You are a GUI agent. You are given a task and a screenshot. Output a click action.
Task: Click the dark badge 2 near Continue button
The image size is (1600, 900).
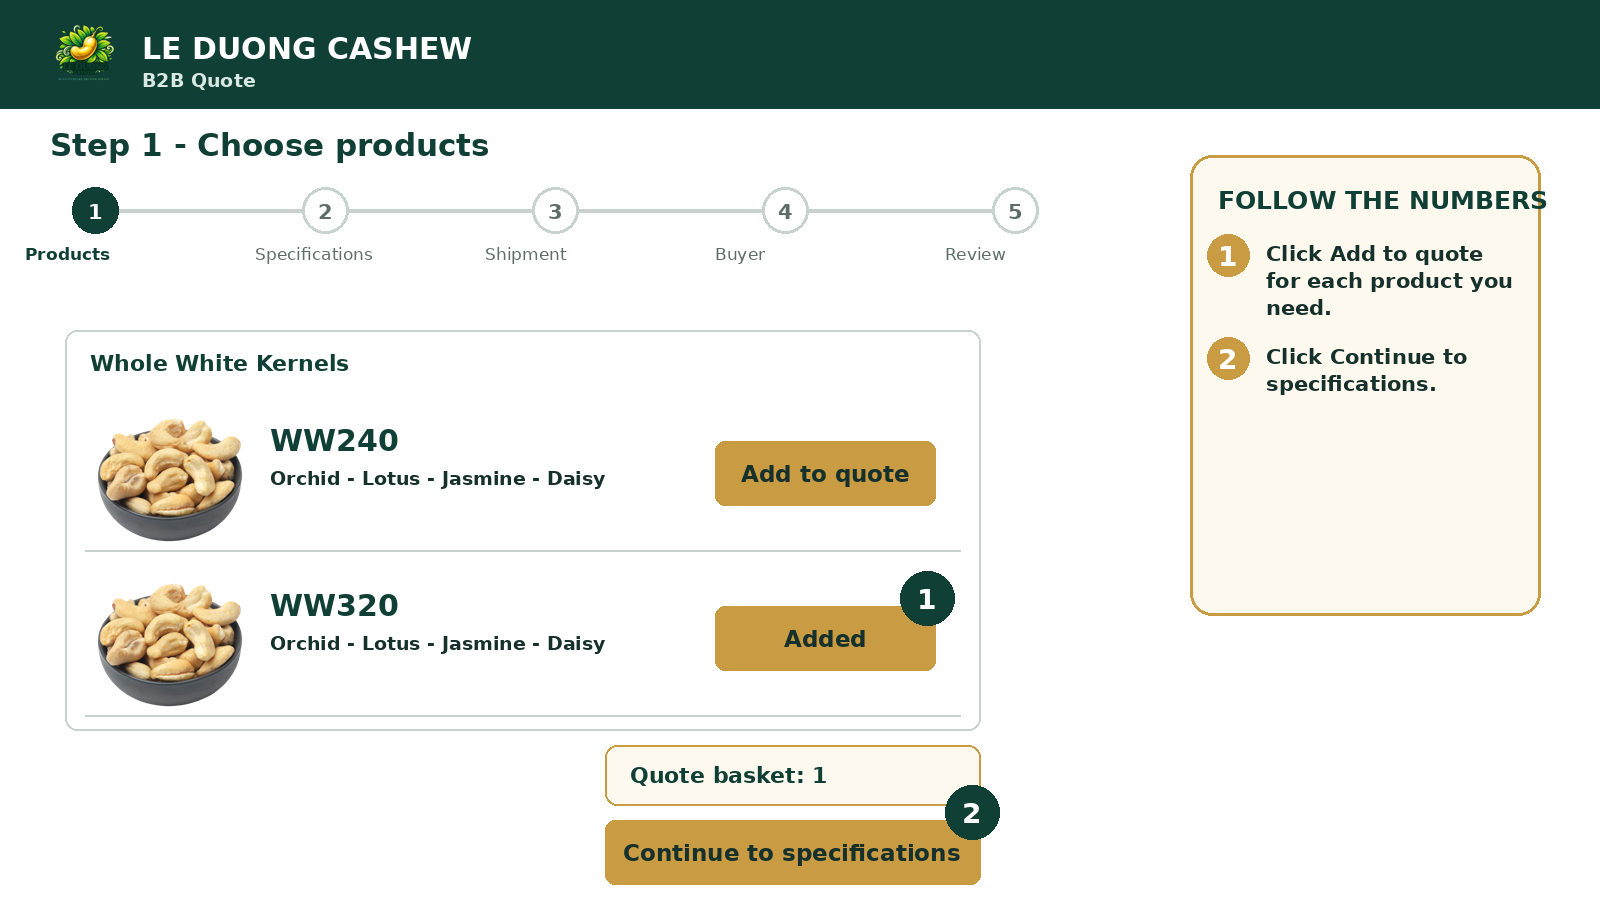click(x=972, y=813)
